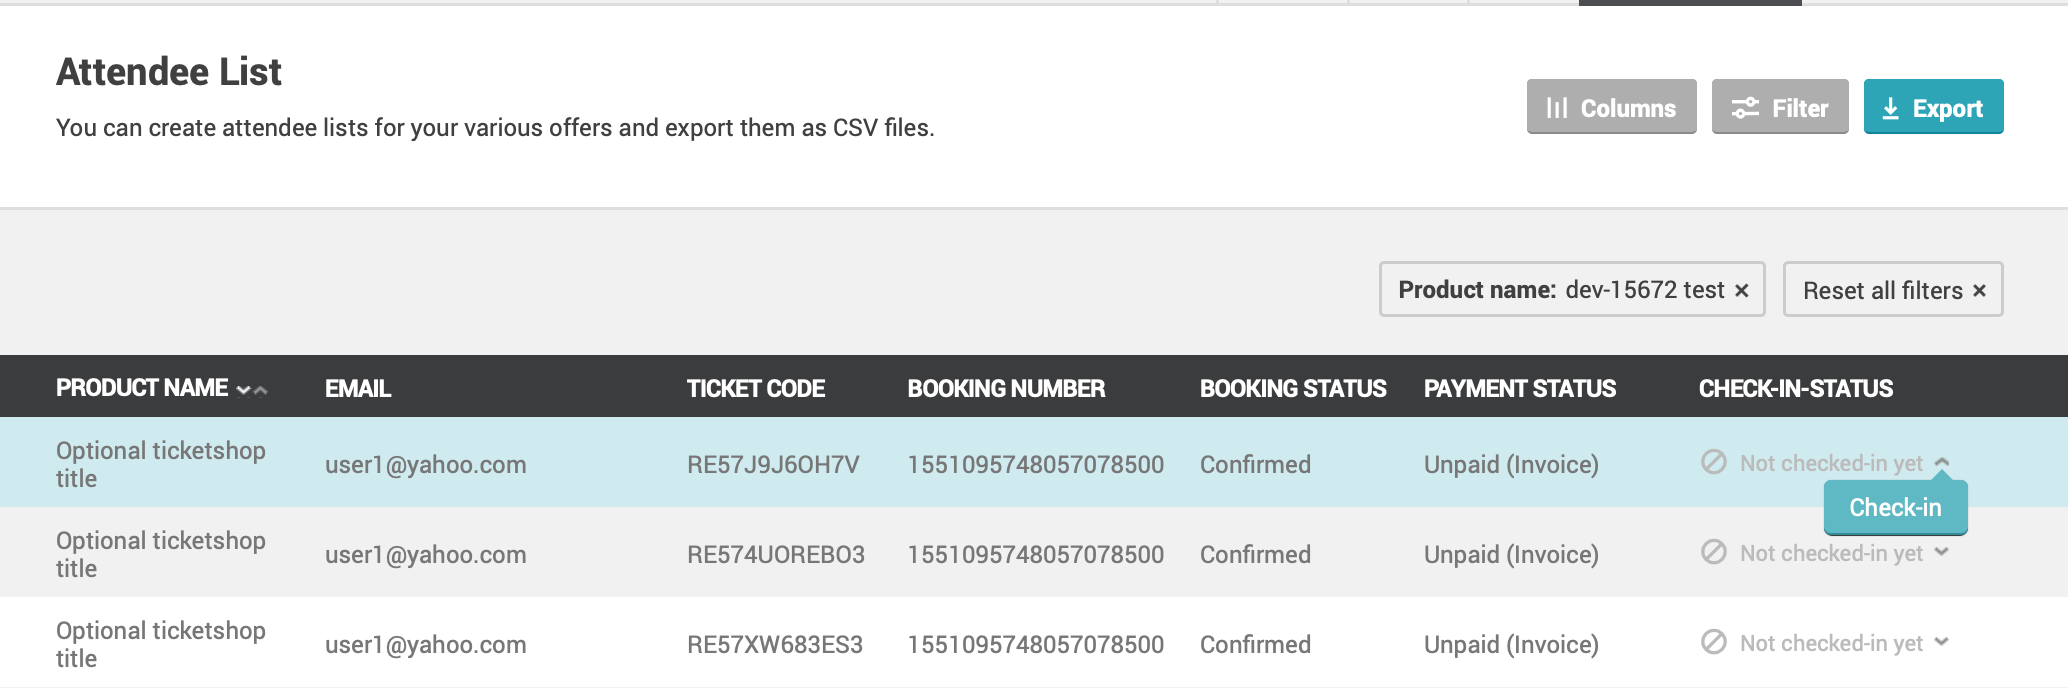The image size is (2068, 688).
Task: Open the Filter options
Action: [x=1780, y=107]
